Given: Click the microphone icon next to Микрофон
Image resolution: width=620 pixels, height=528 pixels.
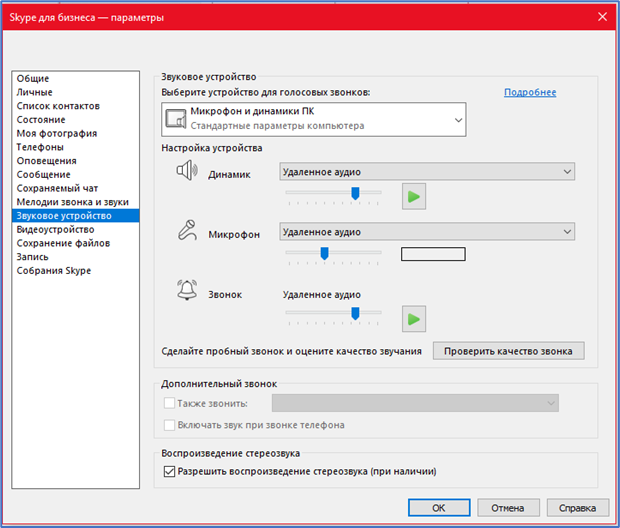Looking at the screenshot, I should point(187,230).
